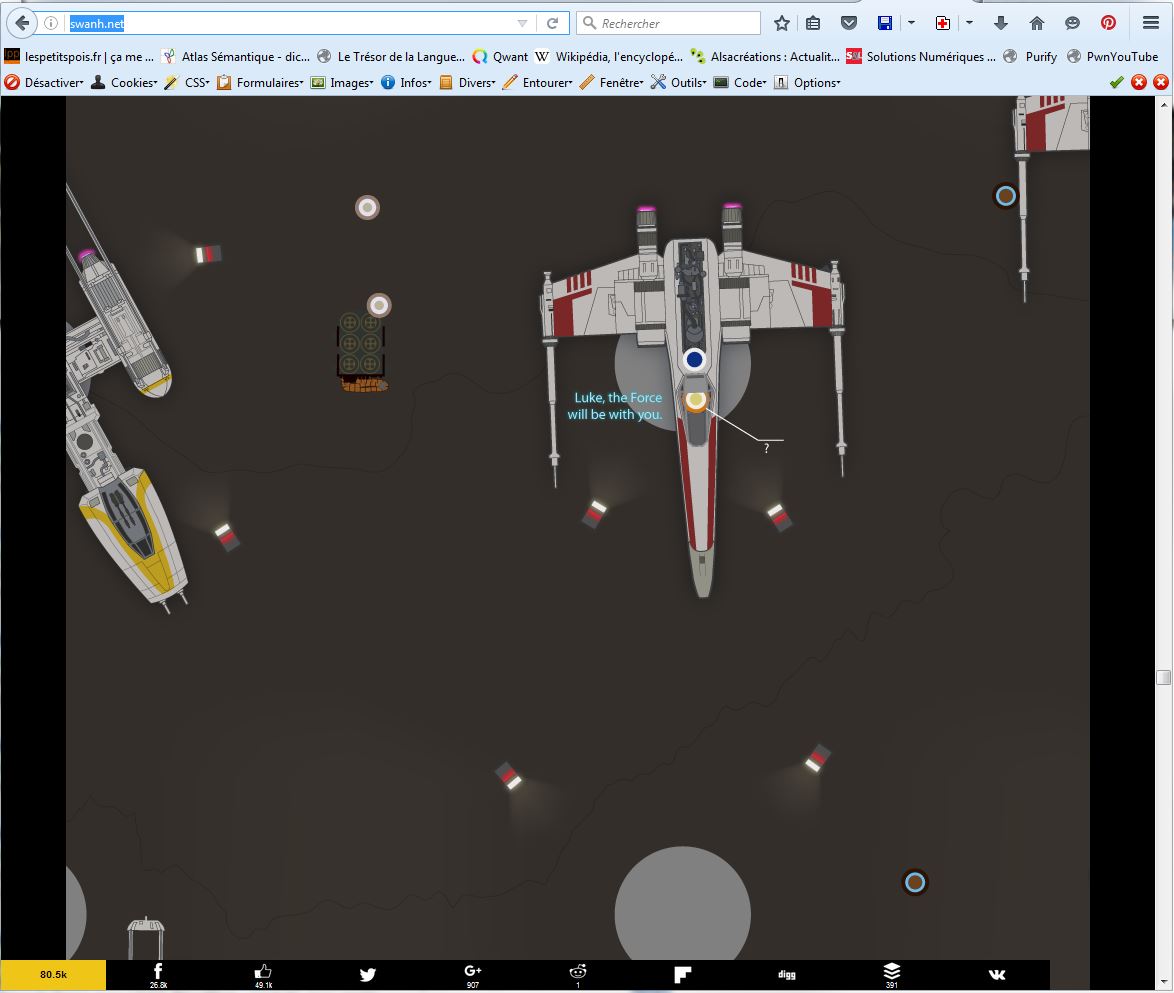This screenshot has width=1174, height=993.
Task: Click the orange hotspot on X-wing nose
Action: (x=696, y=400)
